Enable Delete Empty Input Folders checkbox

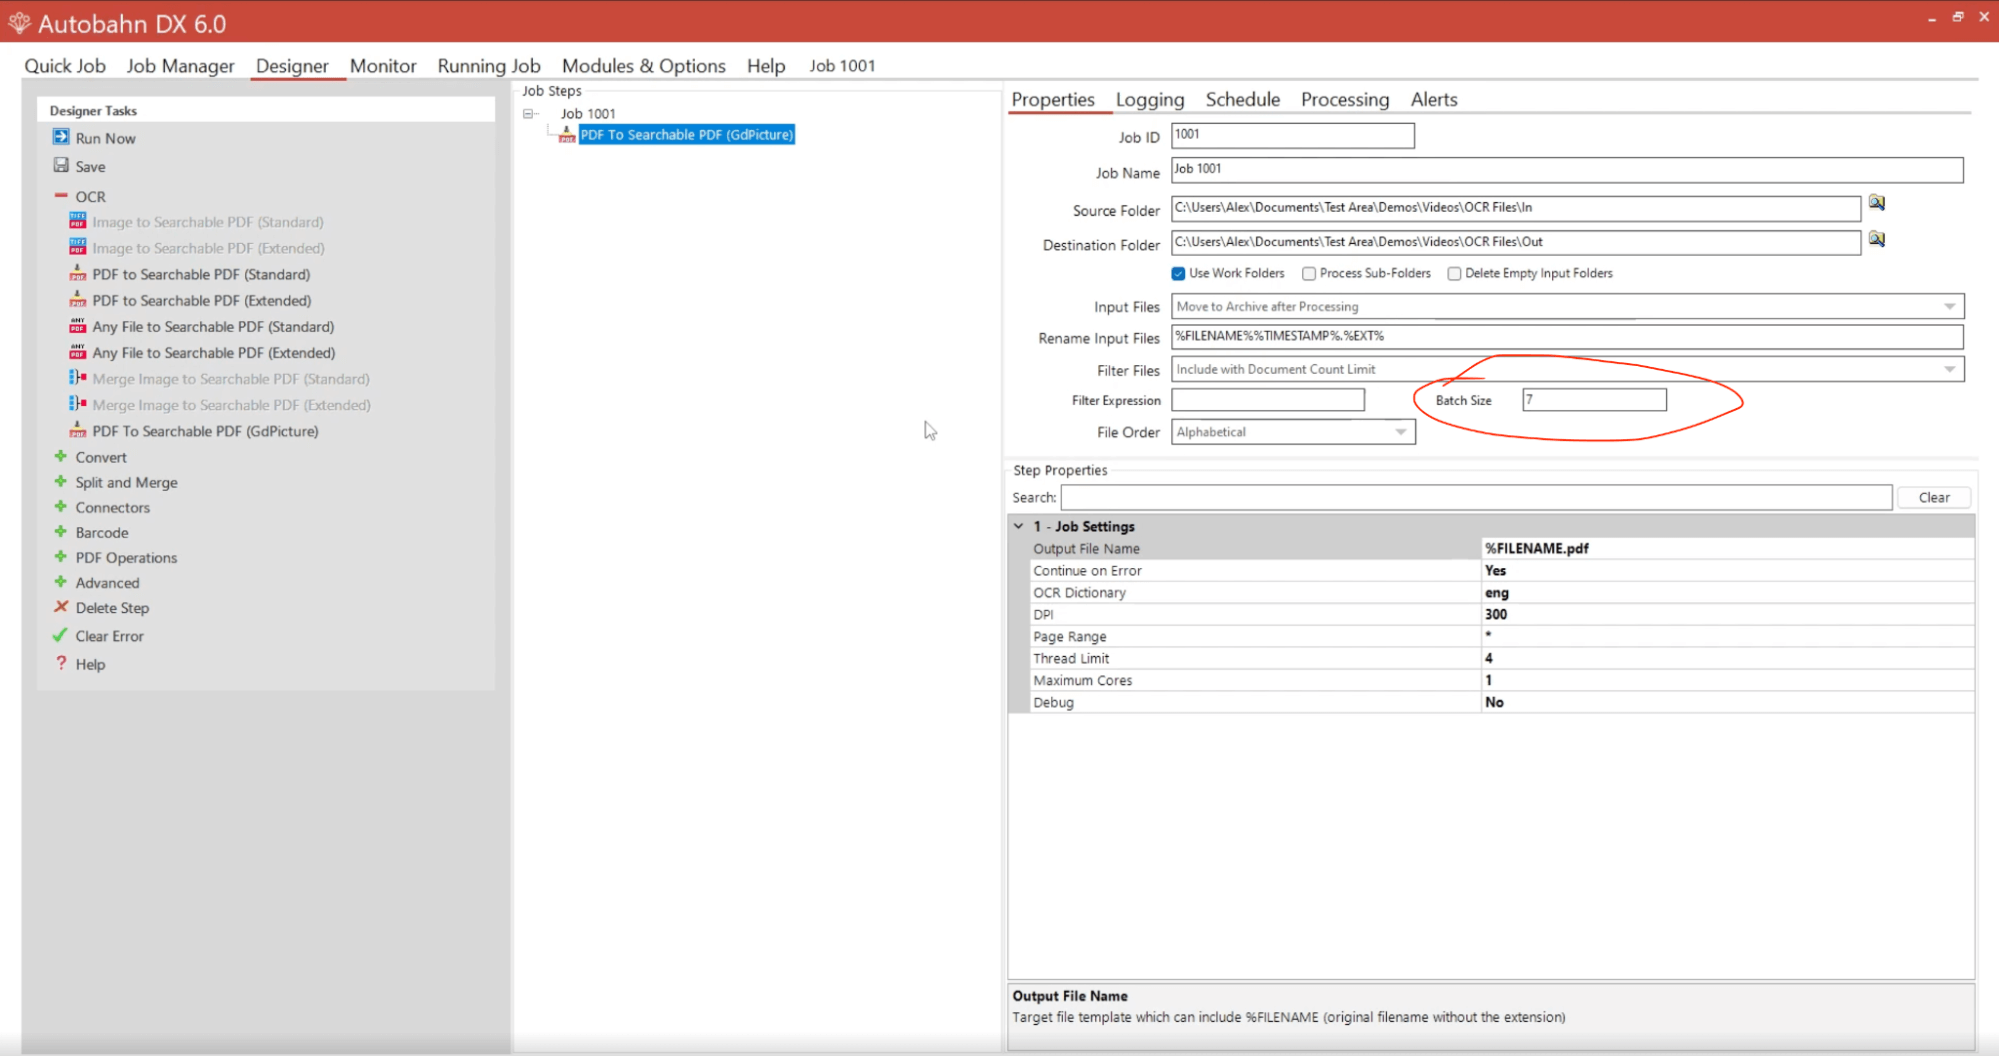[1454, 274]
